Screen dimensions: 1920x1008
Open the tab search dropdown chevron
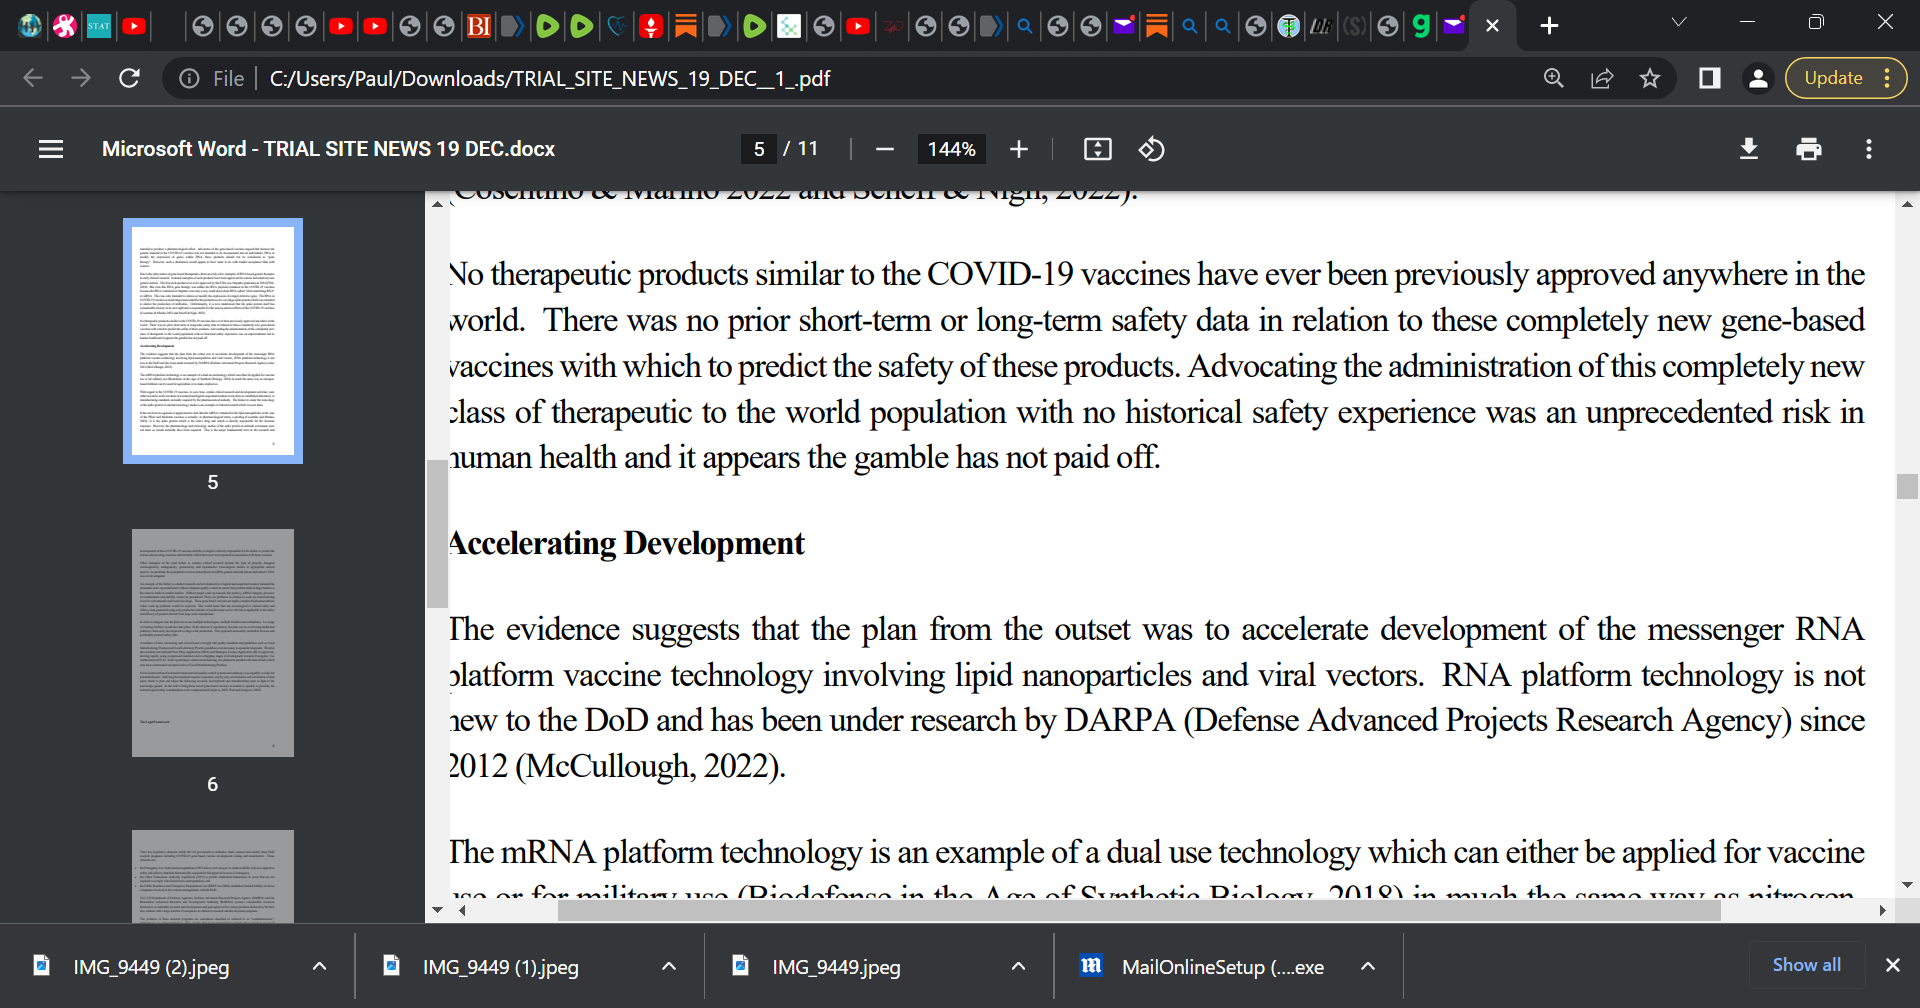tap(1679, 22)
